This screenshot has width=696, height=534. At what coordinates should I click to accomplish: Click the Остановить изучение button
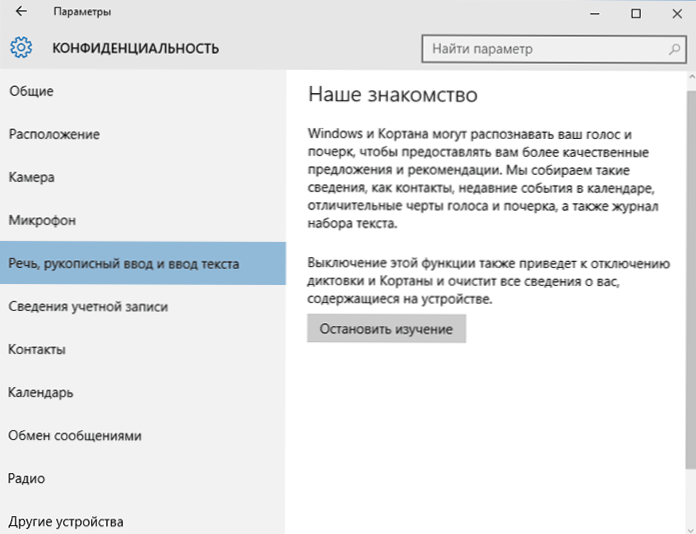pos(386,328)
